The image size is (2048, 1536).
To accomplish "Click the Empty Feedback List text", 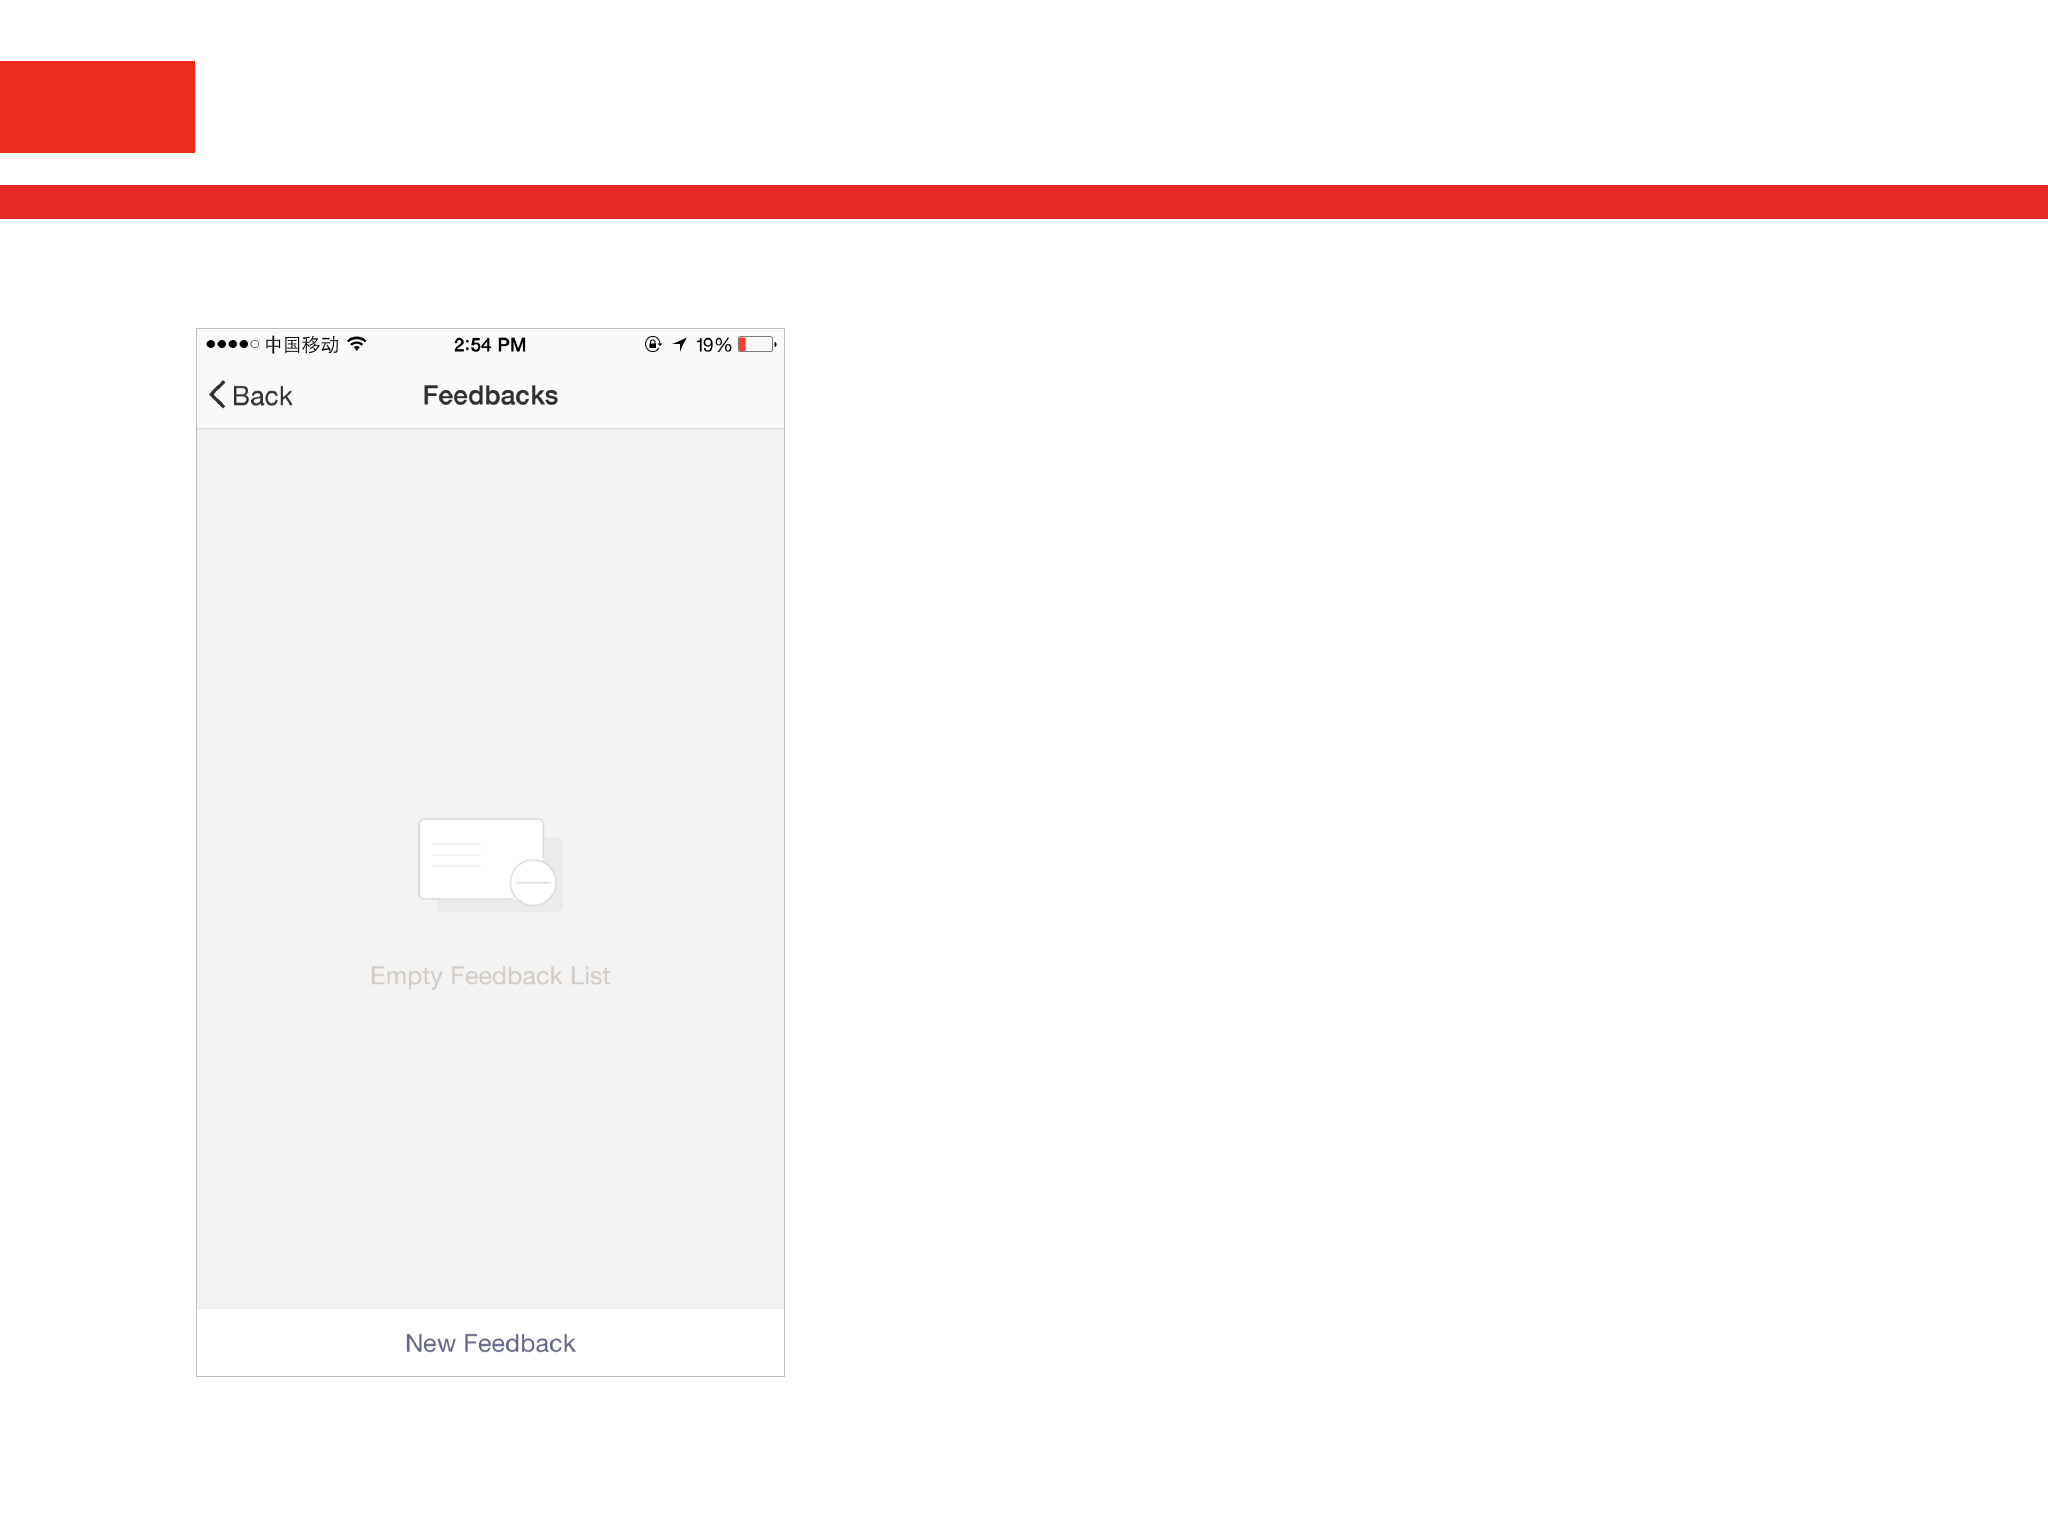I will coord(490,976).
